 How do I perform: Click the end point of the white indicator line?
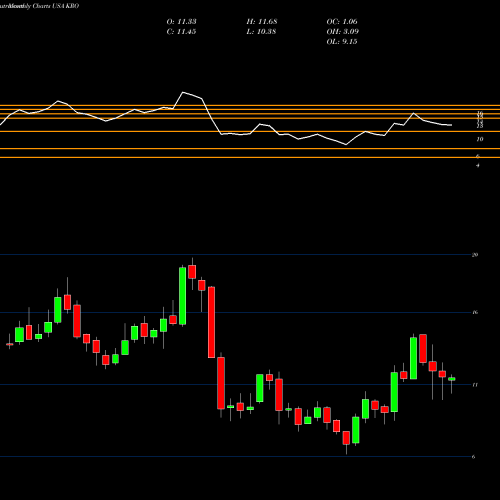[x=451, y=125]
